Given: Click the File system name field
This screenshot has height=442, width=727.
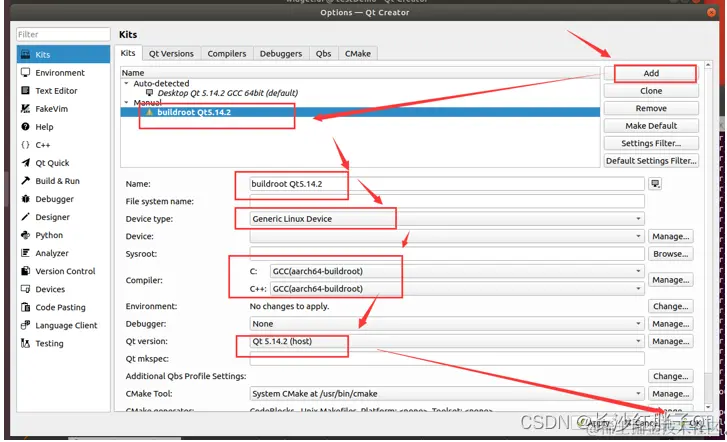Looking at the screenshot, I should 447,201.
